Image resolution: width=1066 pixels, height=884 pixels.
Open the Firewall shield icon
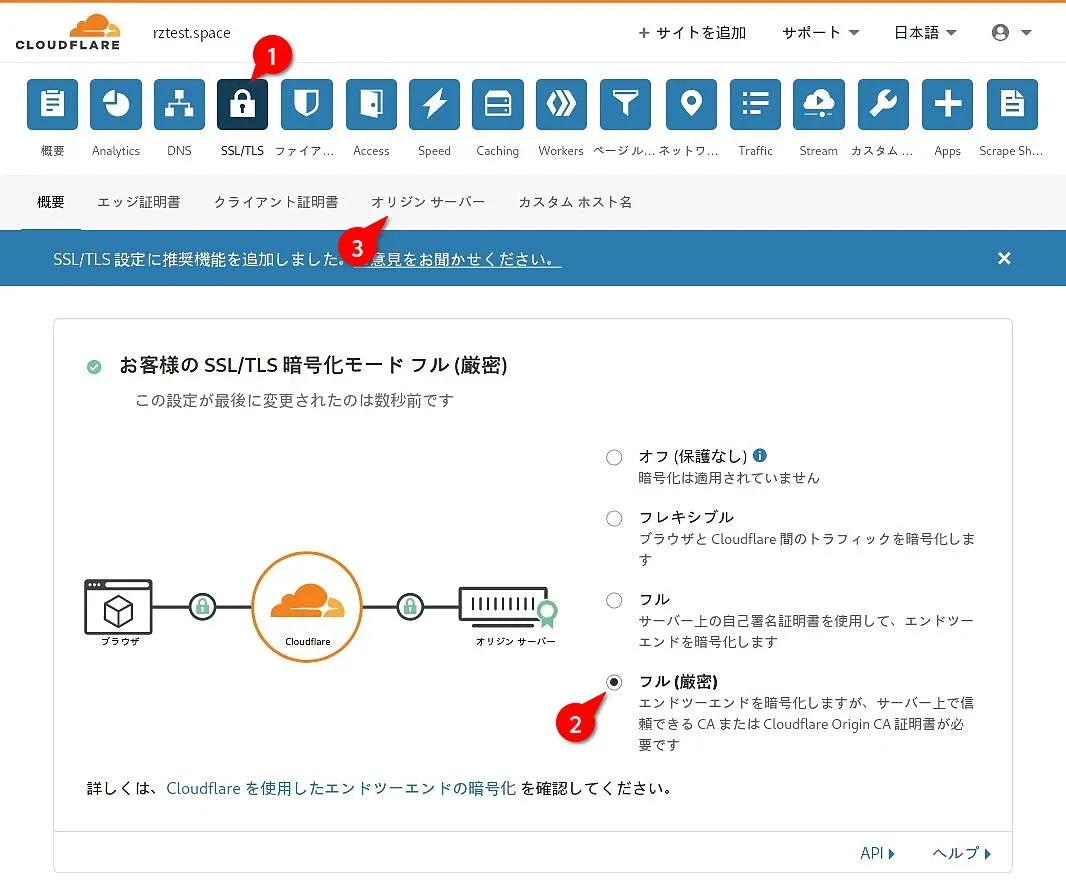[307, 105]
